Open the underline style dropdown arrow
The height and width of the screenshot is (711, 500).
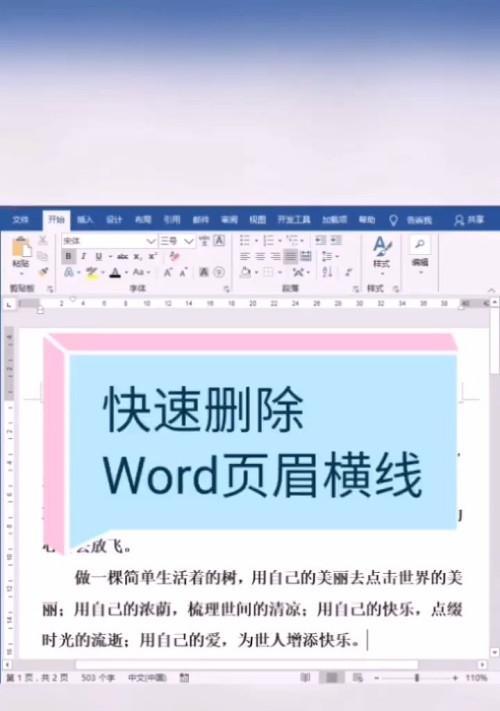click(x=110, y=257)
